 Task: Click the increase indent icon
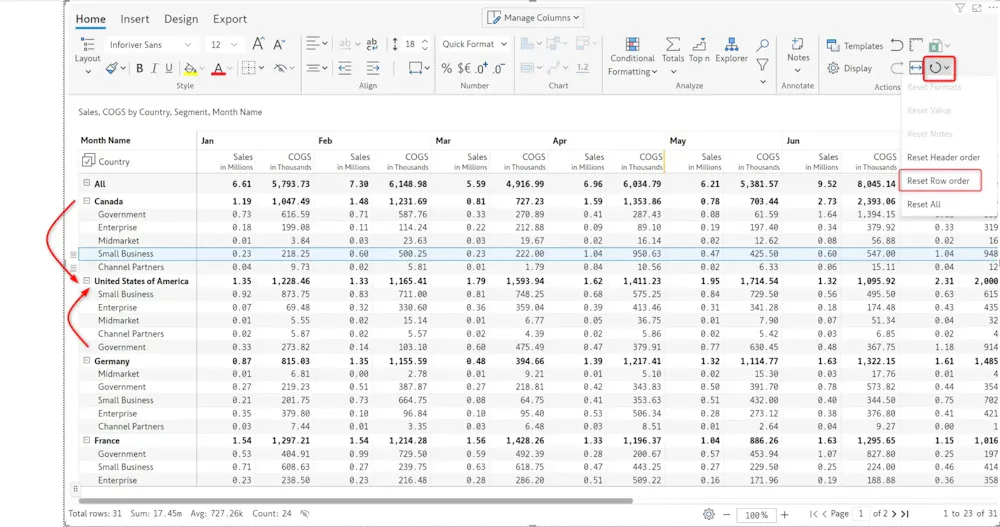[x=373, y=68]
